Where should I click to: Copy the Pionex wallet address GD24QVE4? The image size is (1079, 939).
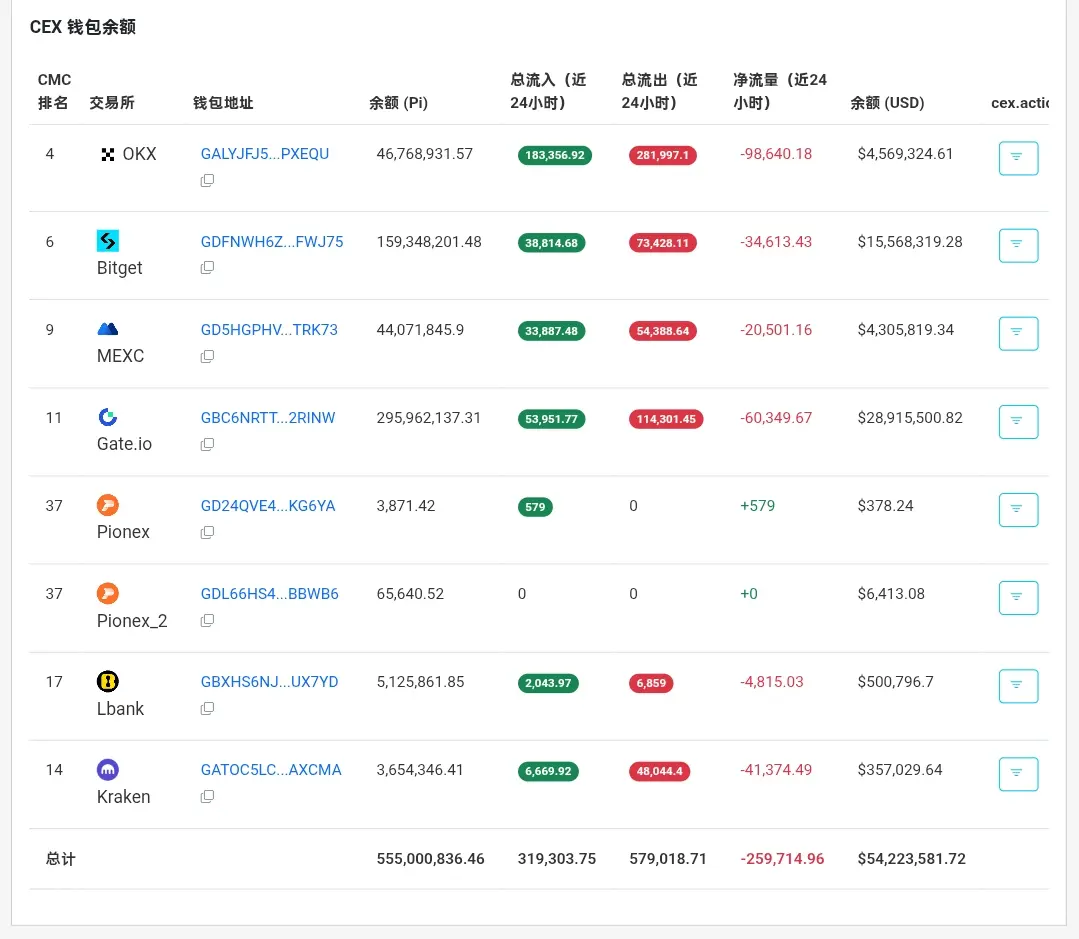207,532
